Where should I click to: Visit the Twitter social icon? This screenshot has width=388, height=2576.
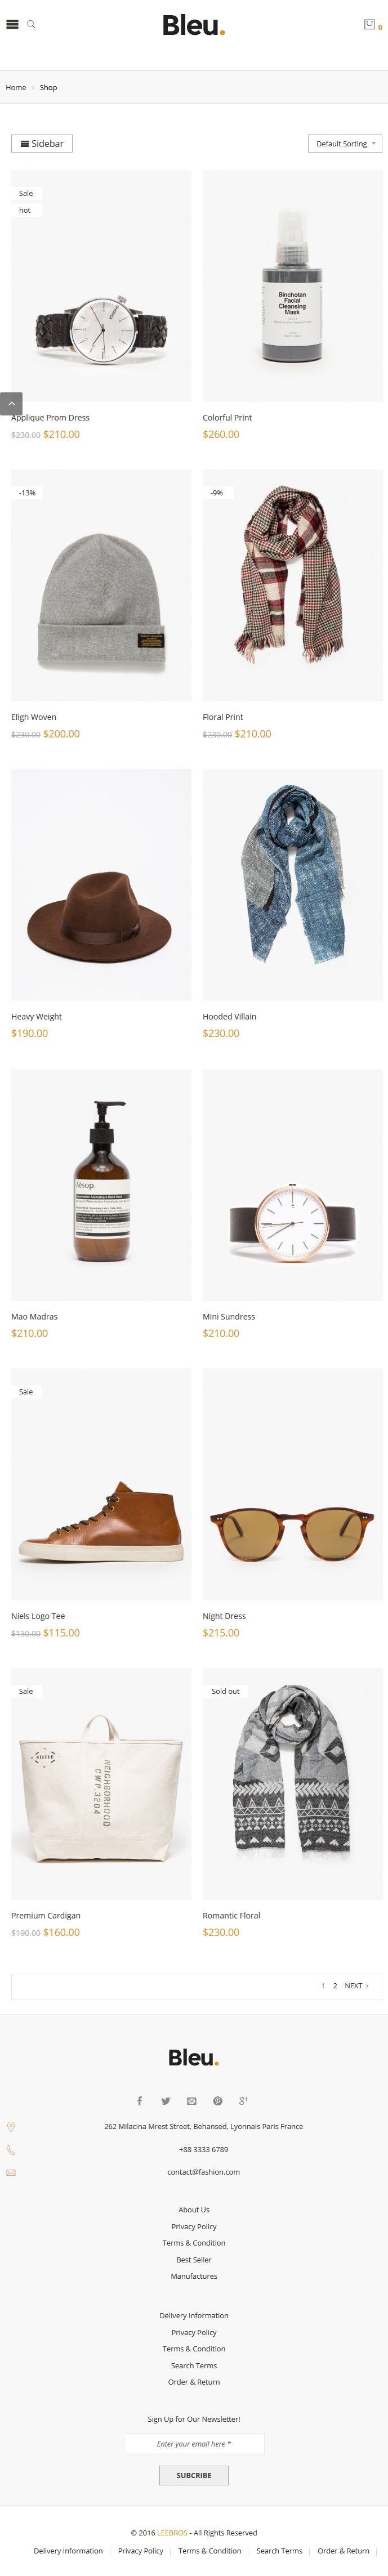(x=166, y=2100)
